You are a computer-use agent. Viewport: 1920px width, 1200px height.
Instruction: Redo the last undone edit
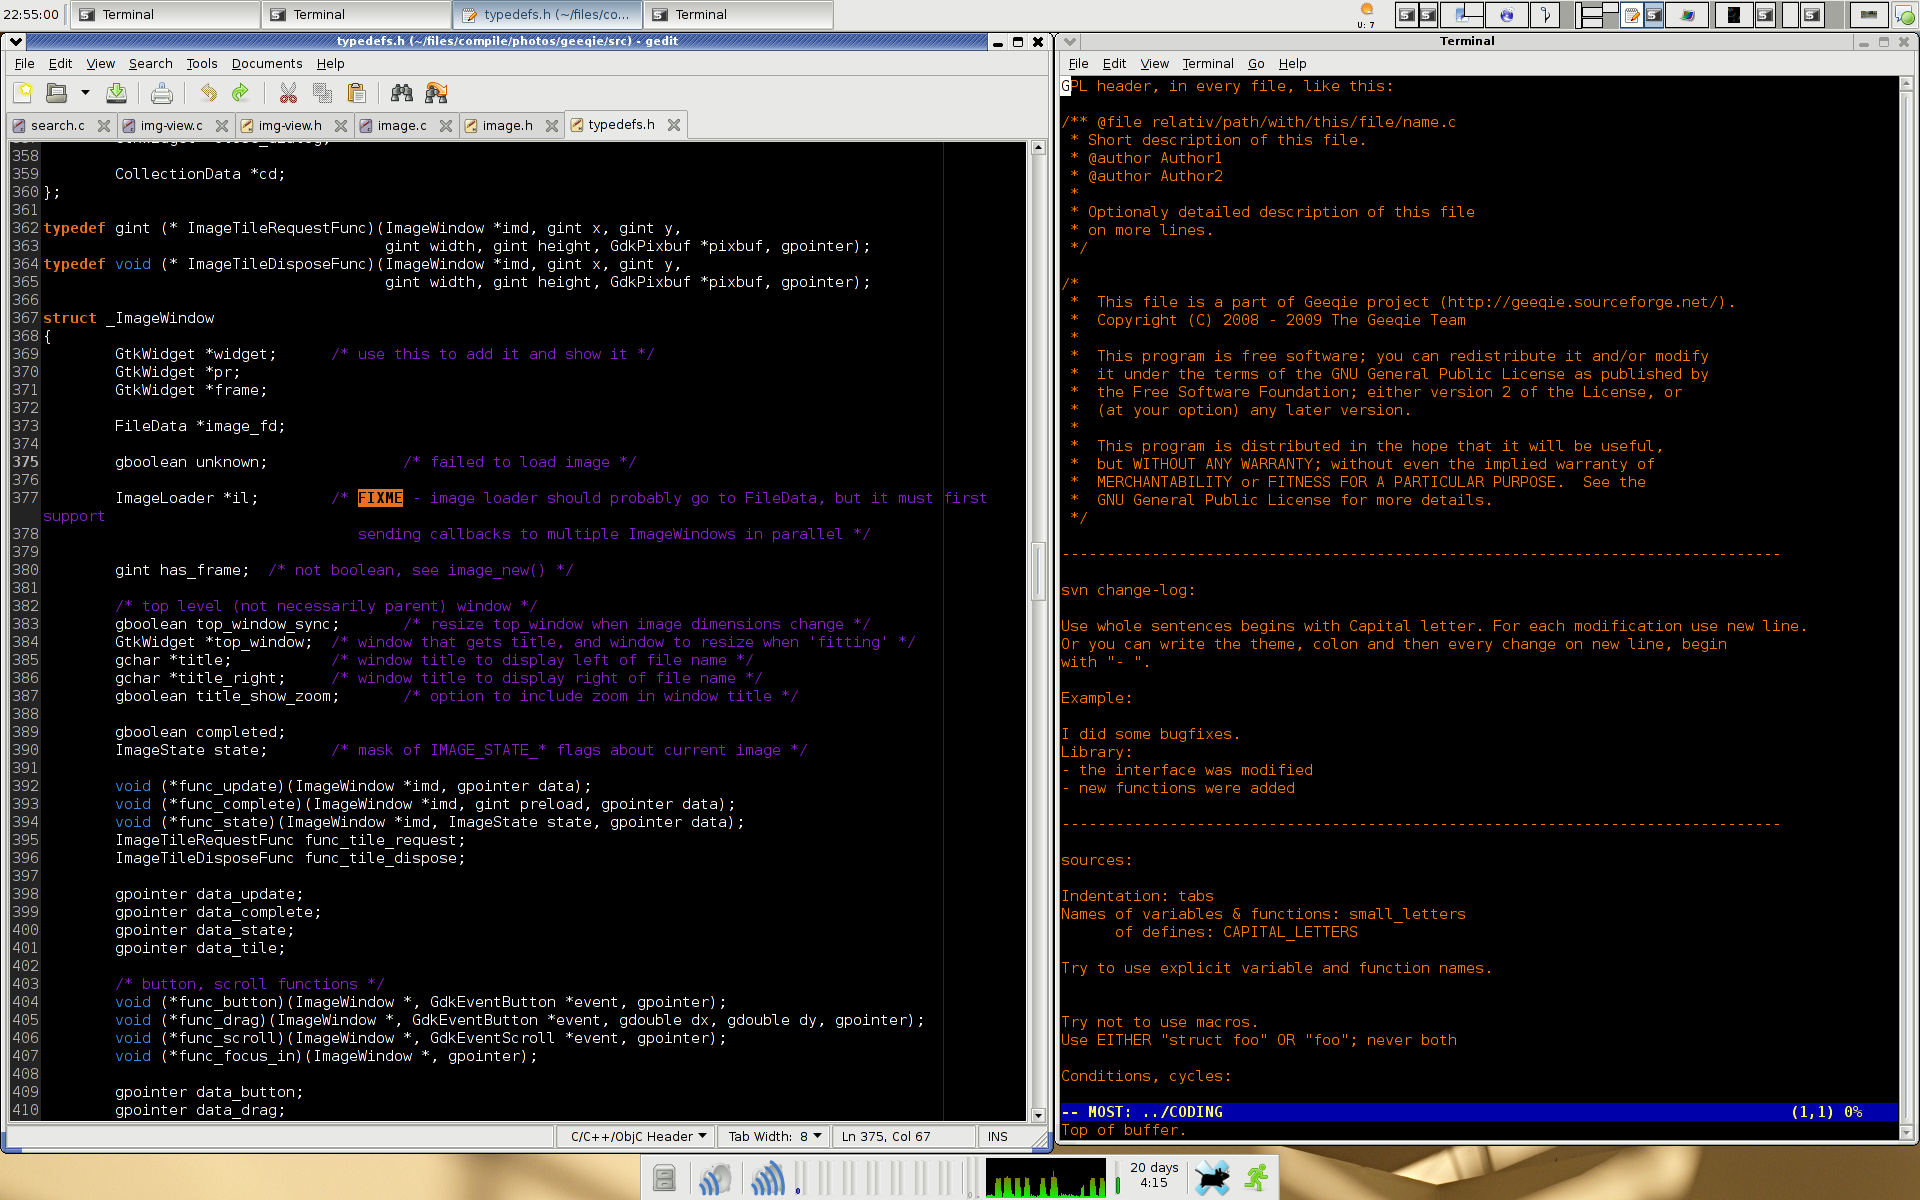coord(240,93)
